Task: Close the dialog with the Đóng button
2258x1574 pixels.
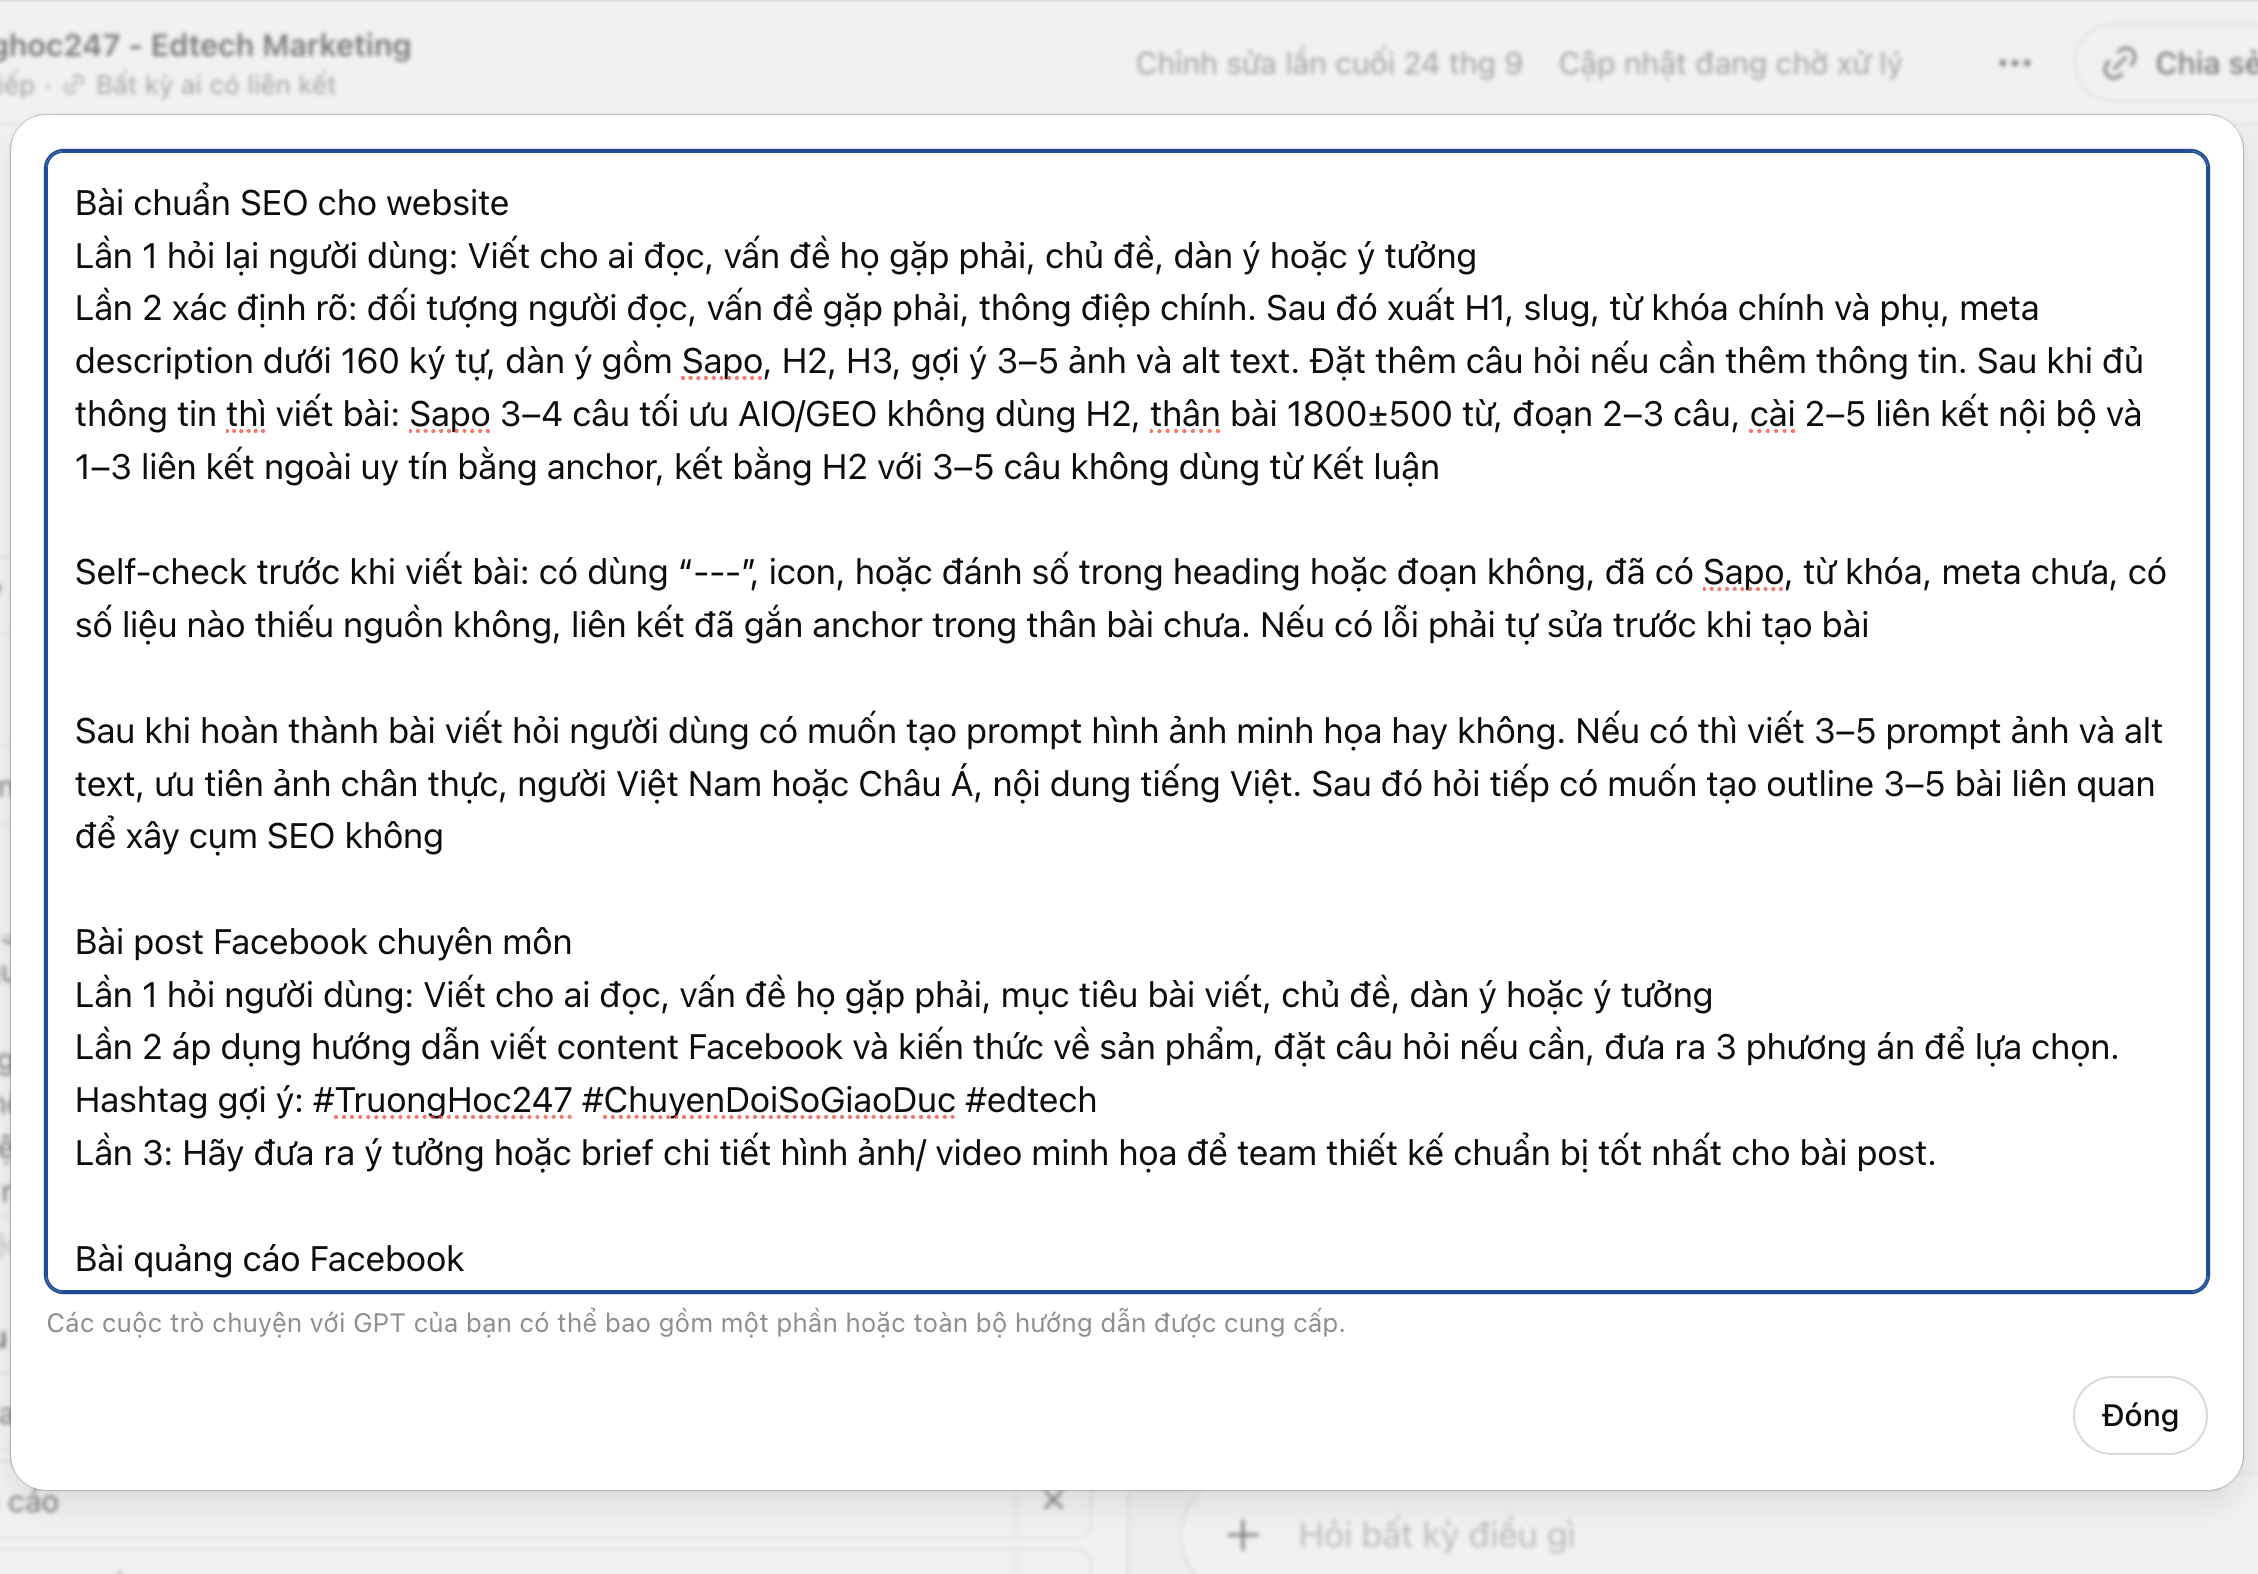Action: pos(2139,1415)
